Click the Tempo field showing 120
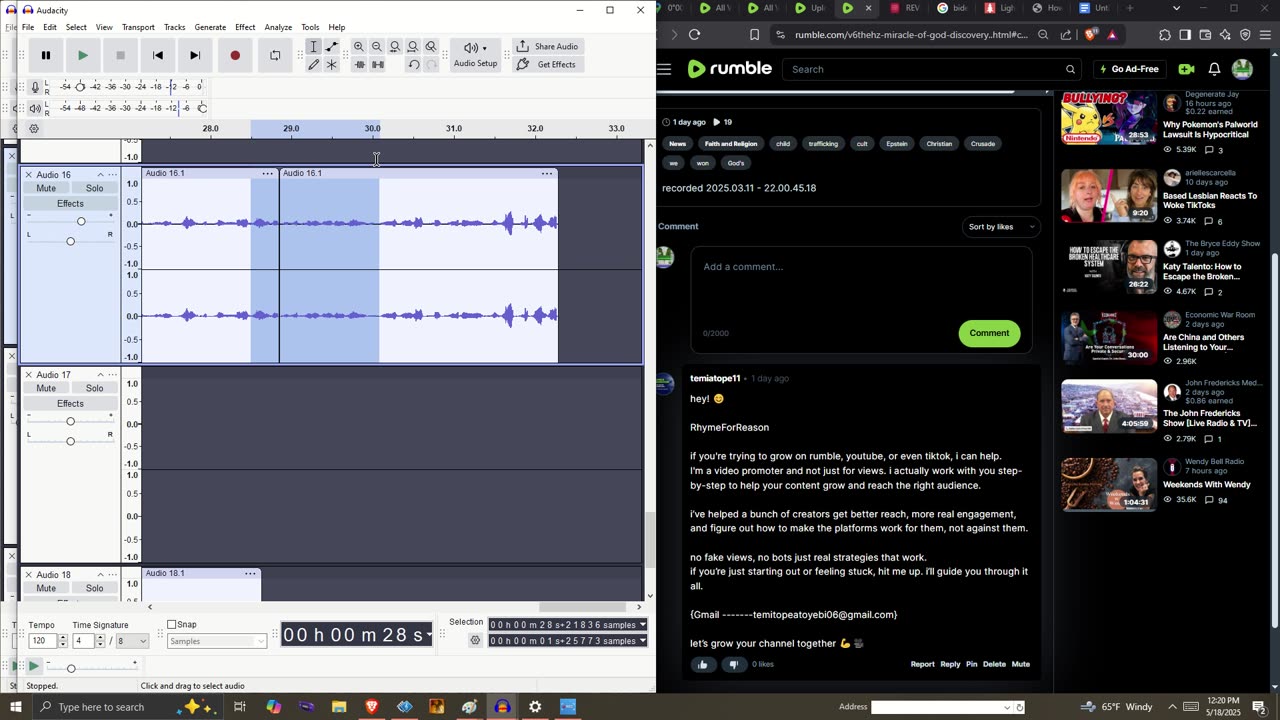 click(43, 641)
